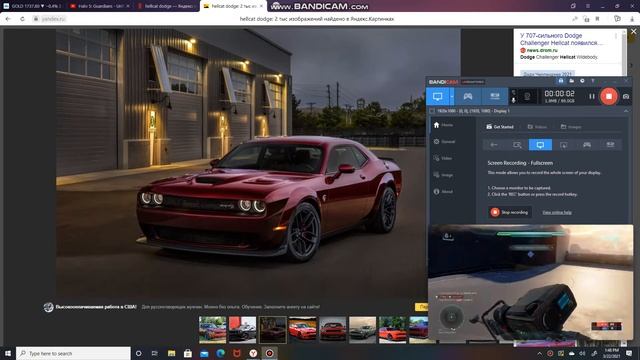Click Bandicam title bar lock icon
Screen dimensions: 640x360
(x=561, y=81)
